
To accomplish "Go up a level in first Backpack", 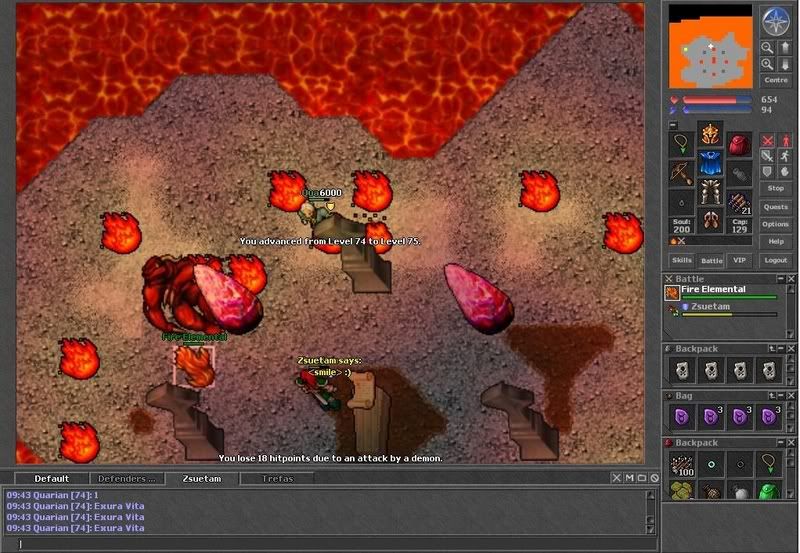I will click(x=772, y=348).
